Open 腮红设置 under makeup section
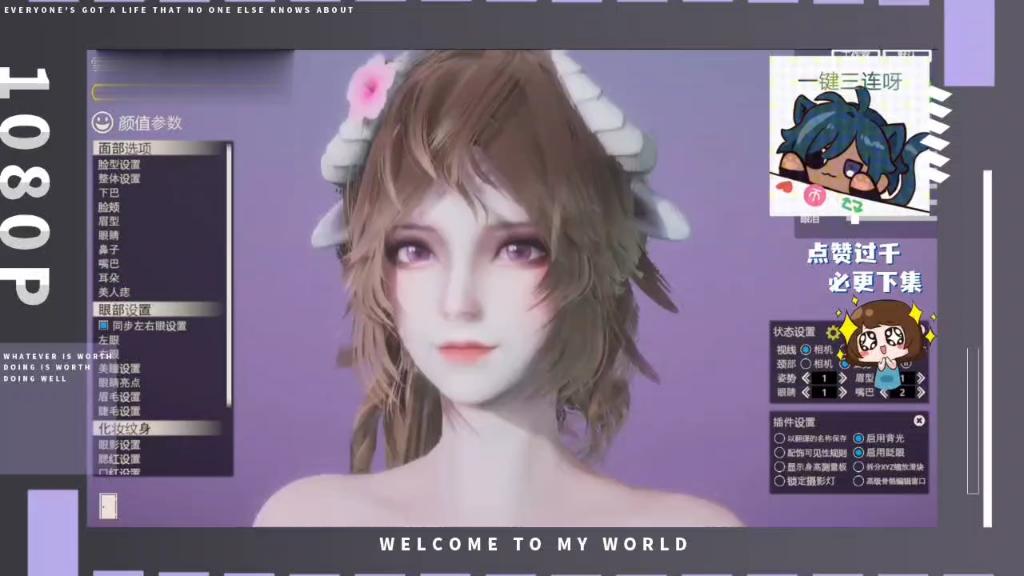1024x576 pixels. [119, 459]
